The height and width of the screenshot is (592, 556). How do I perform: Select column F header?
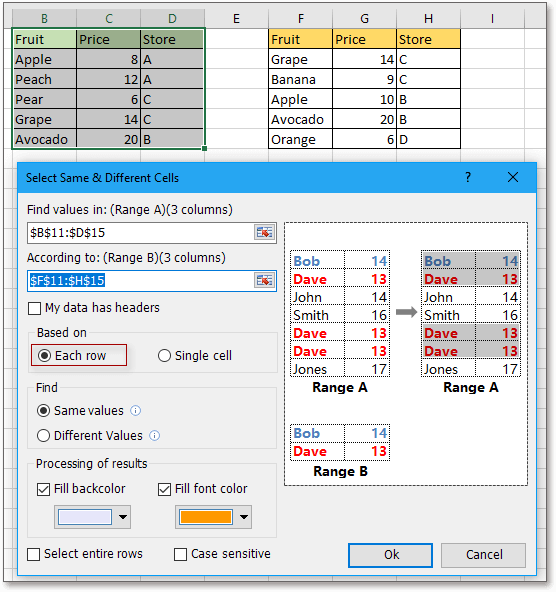[x=300, y=18]
